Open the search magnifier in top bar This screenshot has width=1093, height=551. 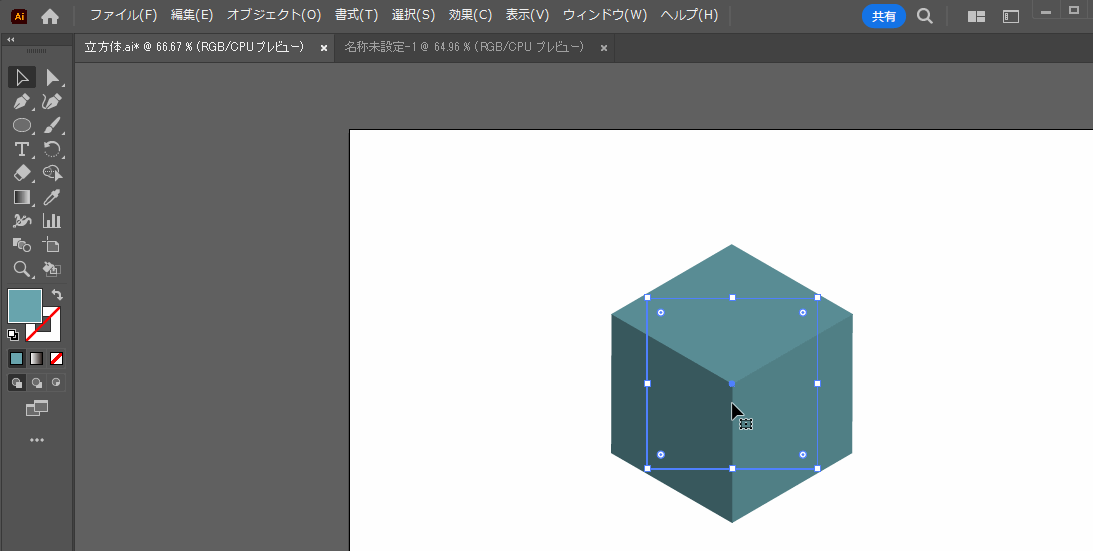[x=924, y=16]
